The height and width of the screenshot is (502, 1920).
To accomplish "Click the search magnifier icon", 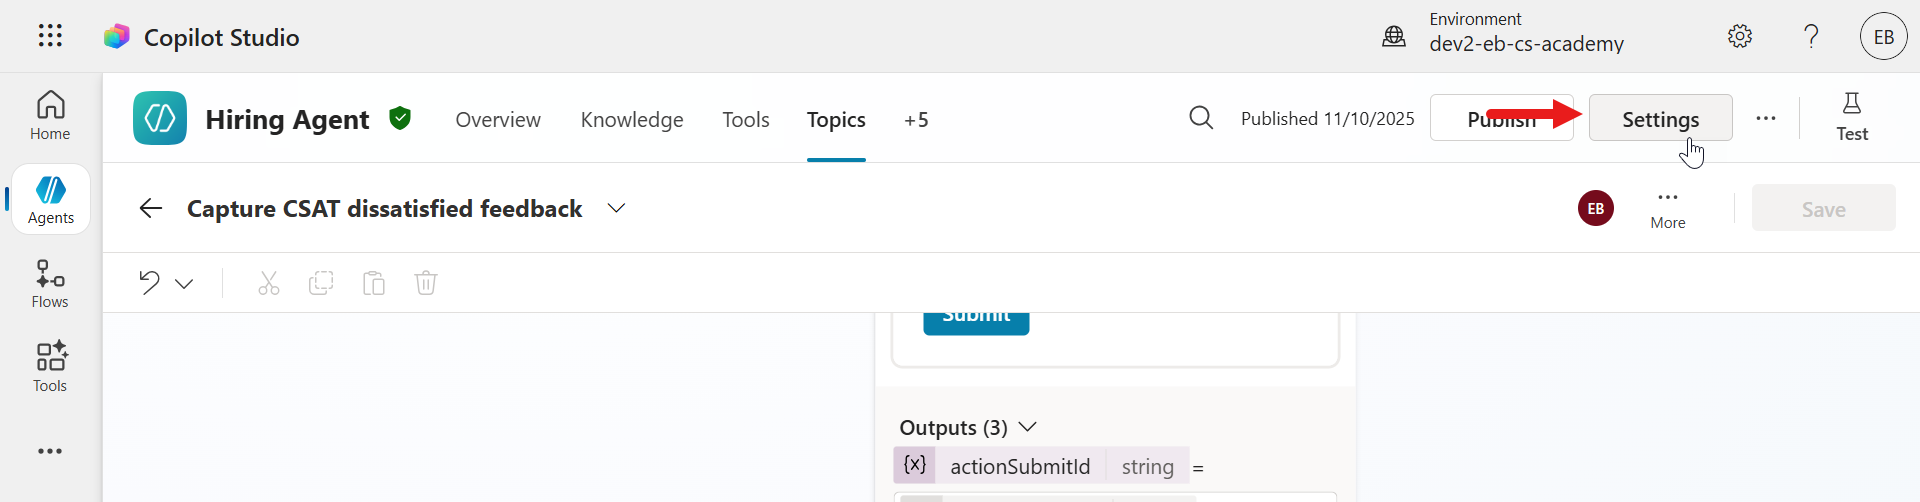I will (1201, 118).
